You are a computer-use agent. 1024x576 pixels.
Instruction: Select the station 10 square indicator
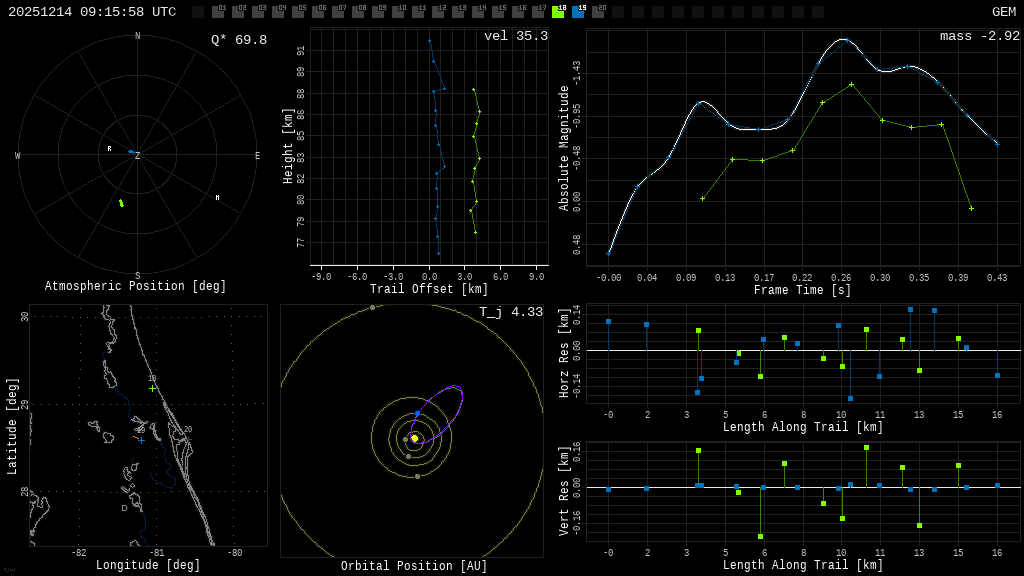point(398,12)
